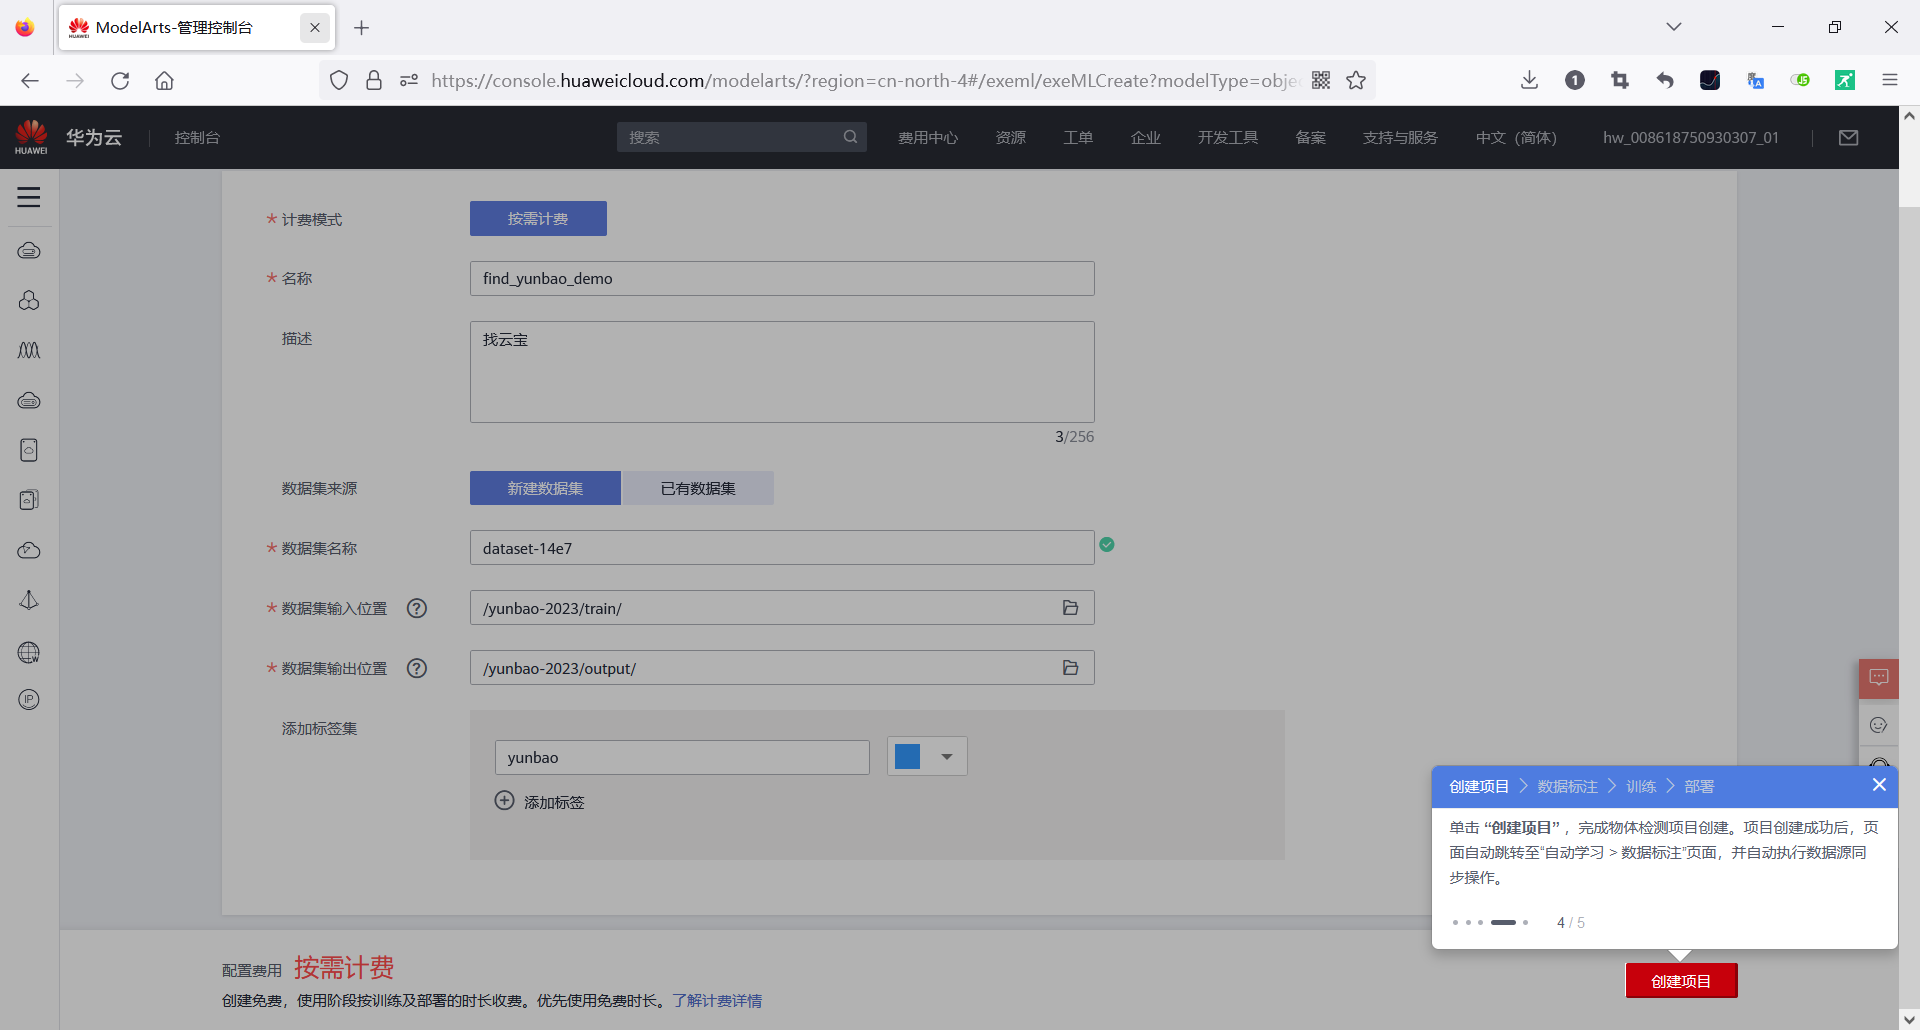Click the header search box
The width and height of the screenshot is (1920, 1030).
click(x=741, y=137)
